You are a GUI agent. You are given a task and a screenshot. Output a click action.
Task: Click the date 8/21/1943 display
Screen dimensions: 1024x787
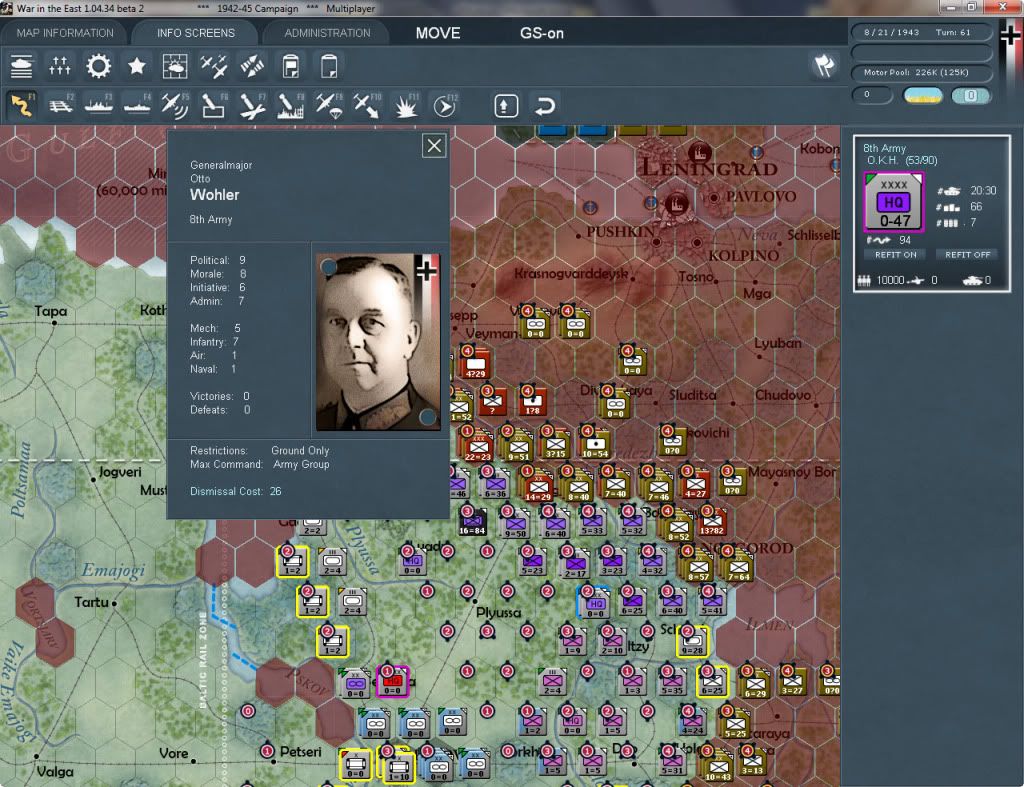click(891, 32)
